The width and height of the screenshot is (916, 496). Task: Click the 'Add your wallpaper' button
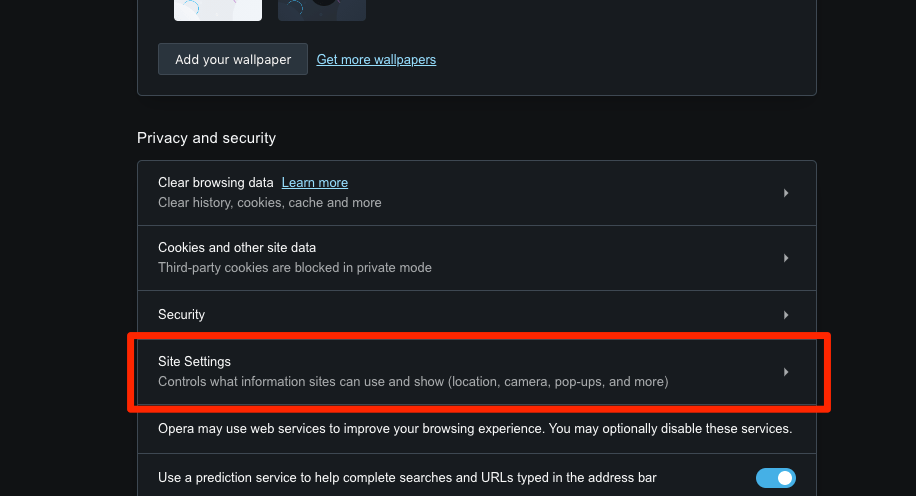pyautogui.click(x=233, y=59)
